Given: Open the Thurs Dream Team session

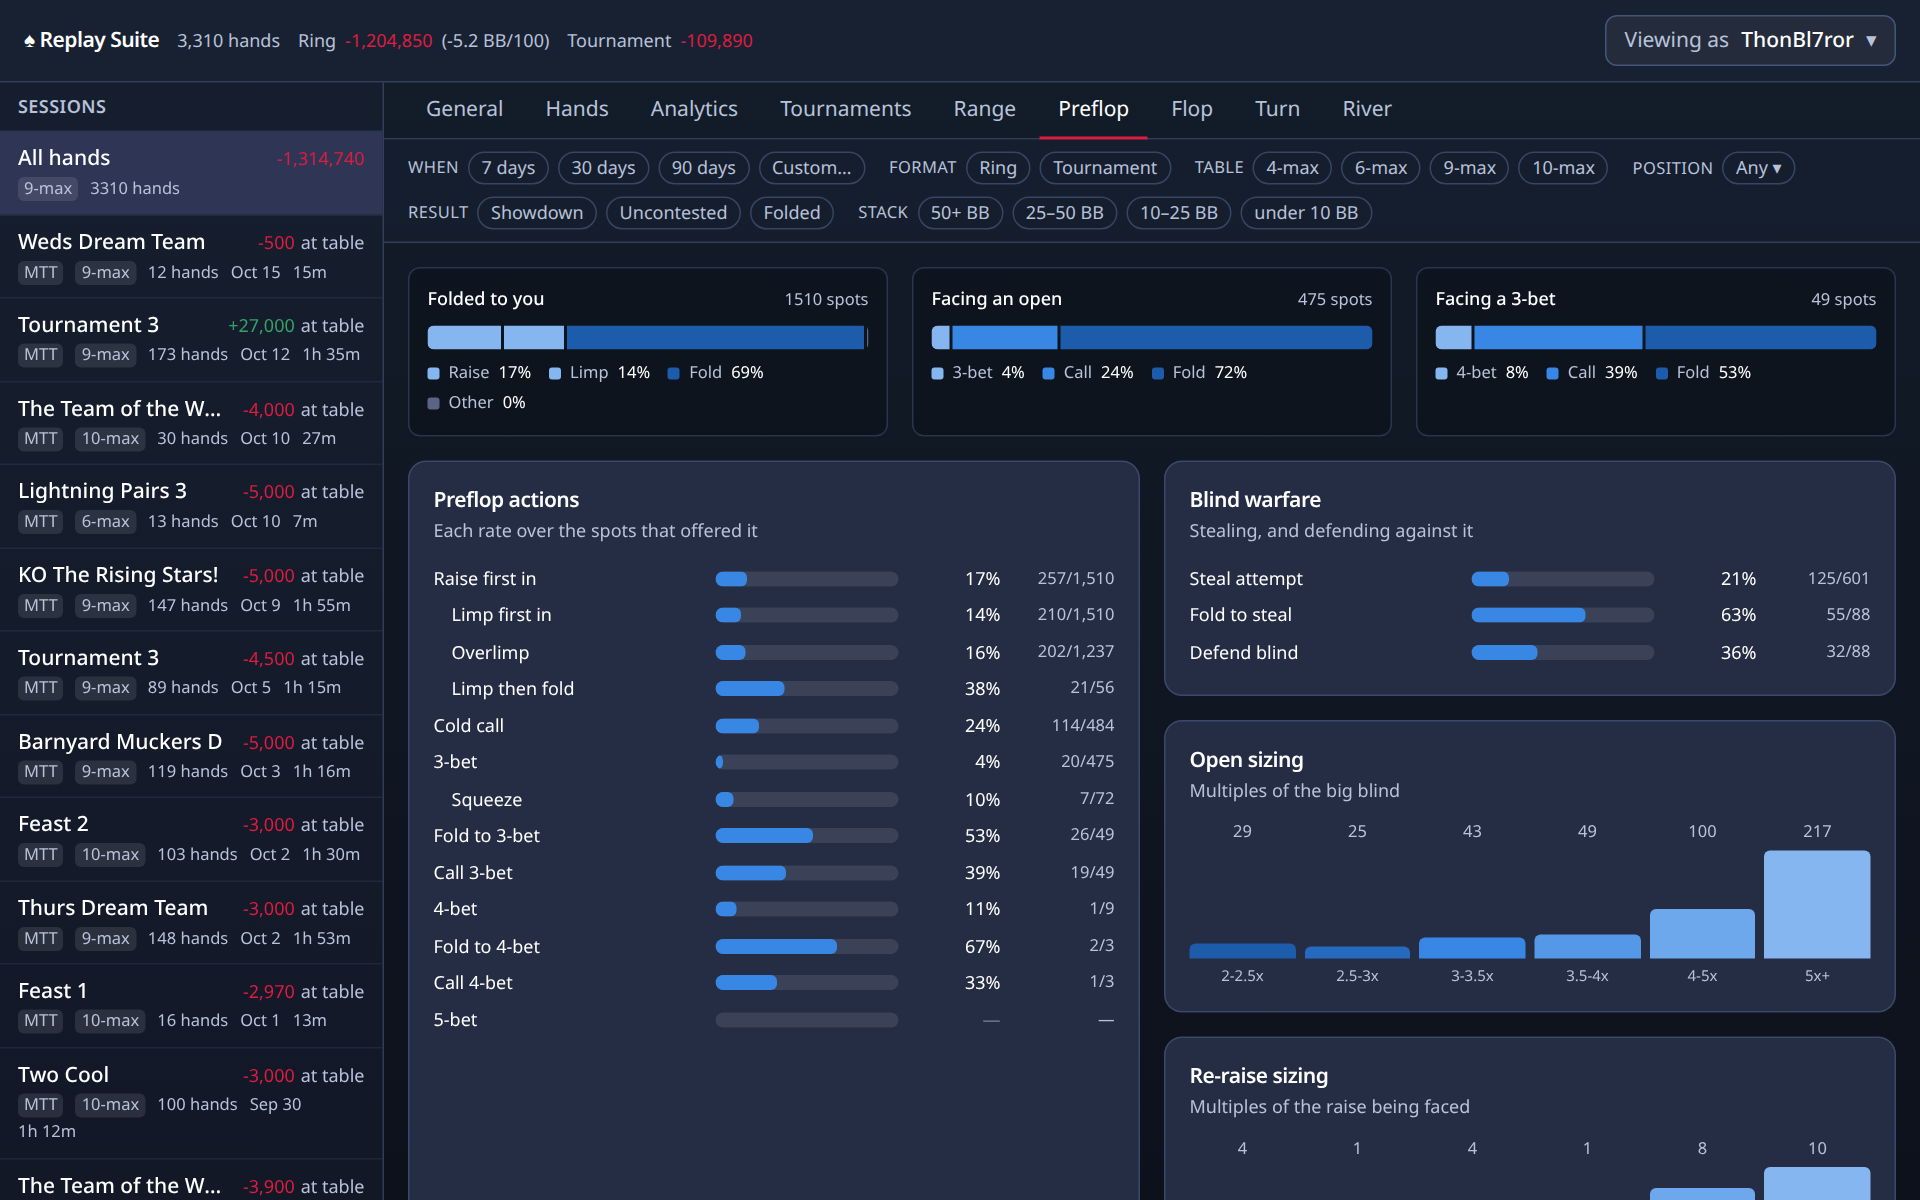Looking at the screenshot, I should (x=191, y=923).
